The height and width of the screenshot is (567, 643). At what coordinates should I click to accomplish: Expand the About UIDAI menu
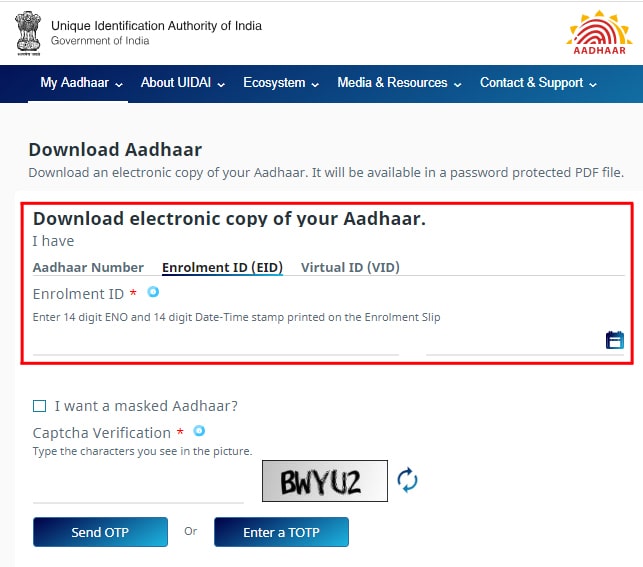coord(183,83)
